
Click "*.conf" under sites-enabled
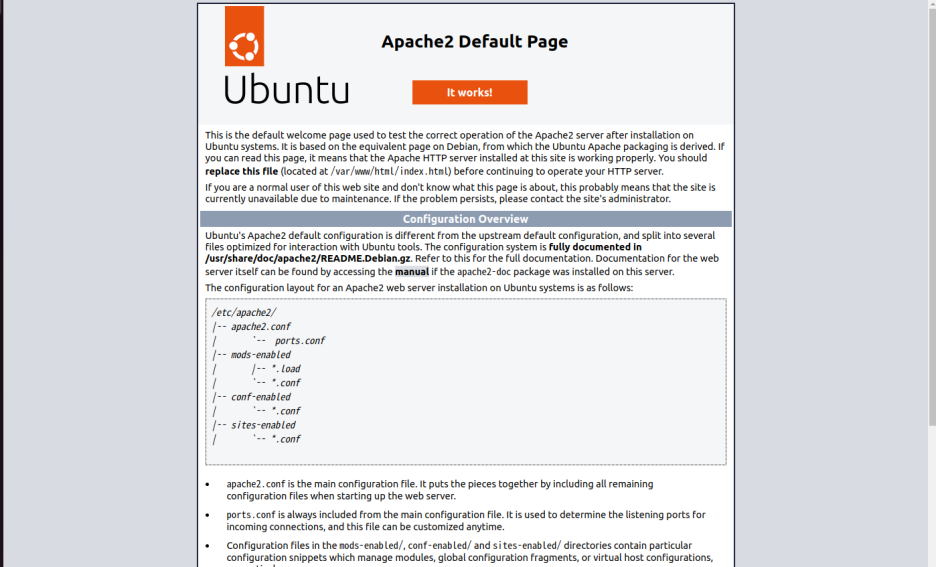[286, 439]
